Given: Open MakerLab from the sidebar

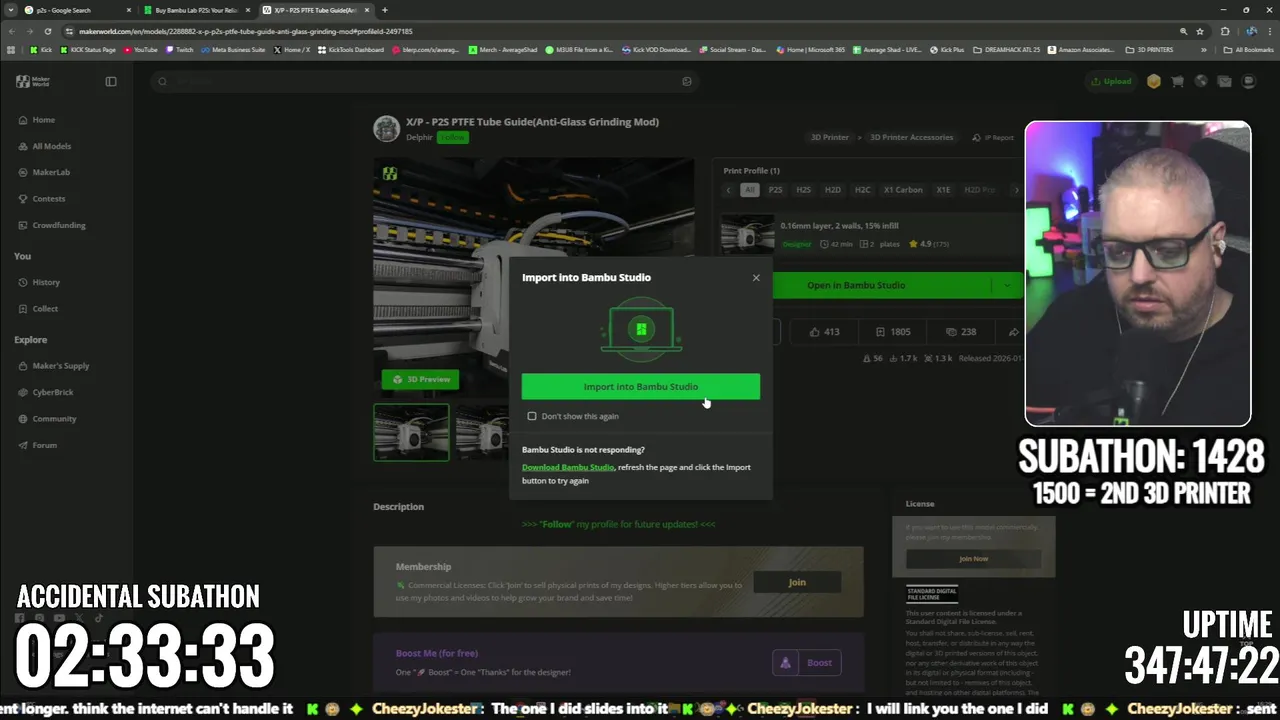Looking at the screenshot, I should [x=43, y=172].
